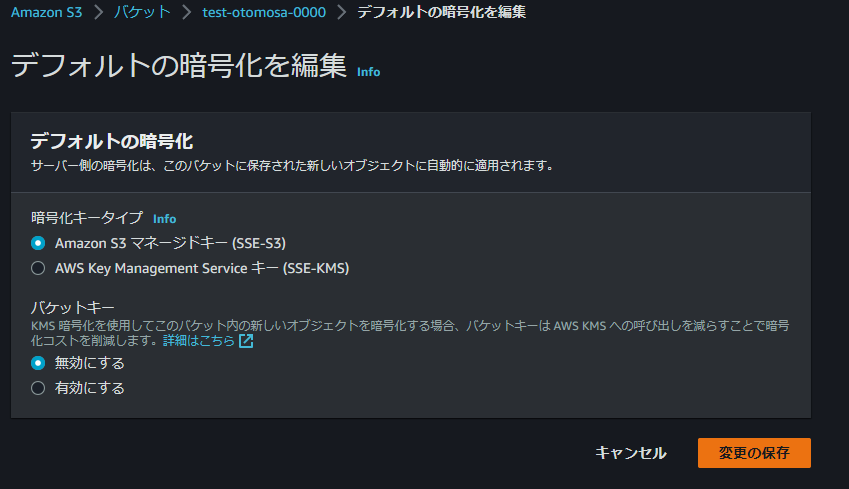
Task: Follow the 詳細はこちら link
Action: [x=199, y=341]
